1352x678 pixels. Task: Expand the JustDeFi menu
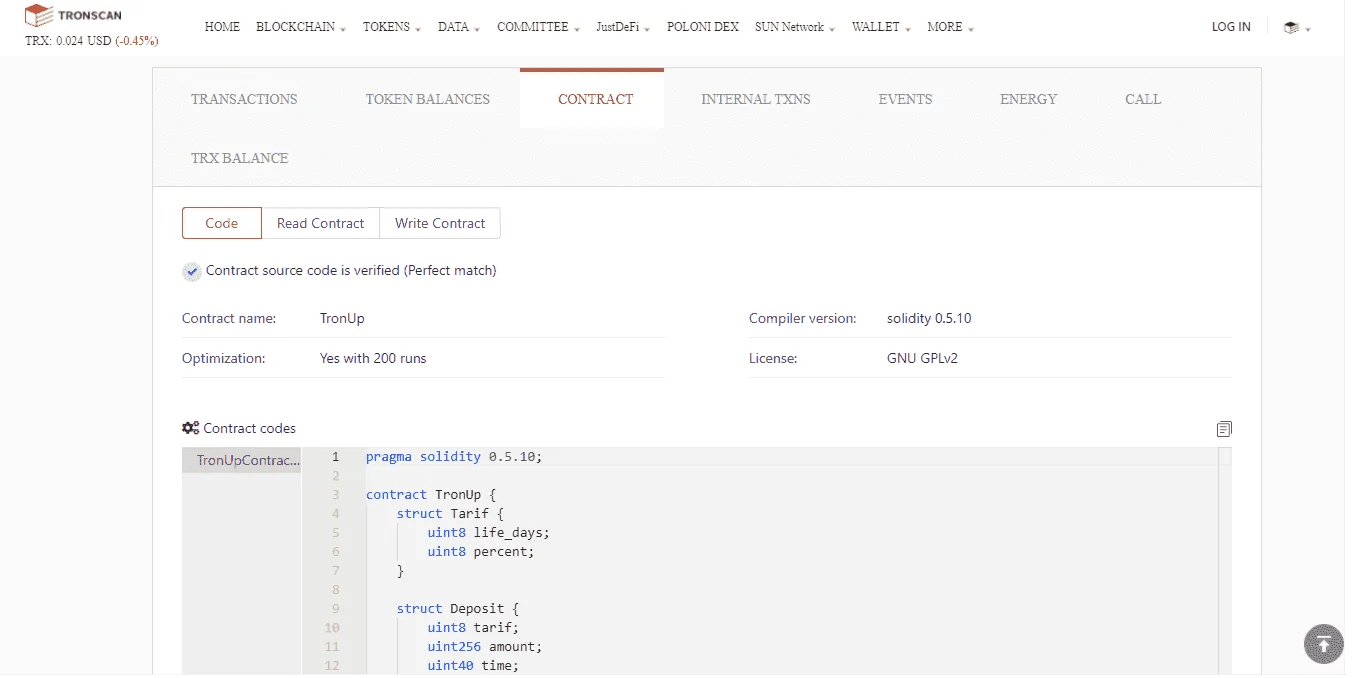(623, 27)
